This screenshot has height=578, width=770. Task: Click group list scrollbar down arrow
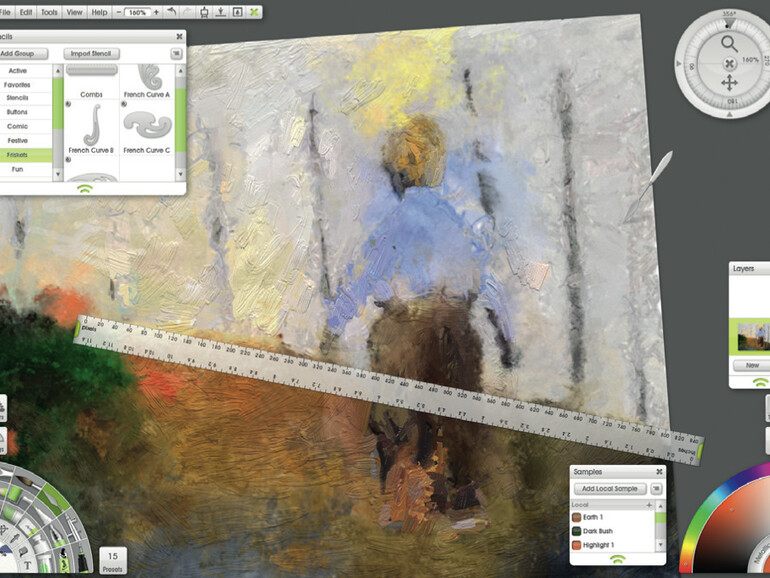click(x=58, y=174)
